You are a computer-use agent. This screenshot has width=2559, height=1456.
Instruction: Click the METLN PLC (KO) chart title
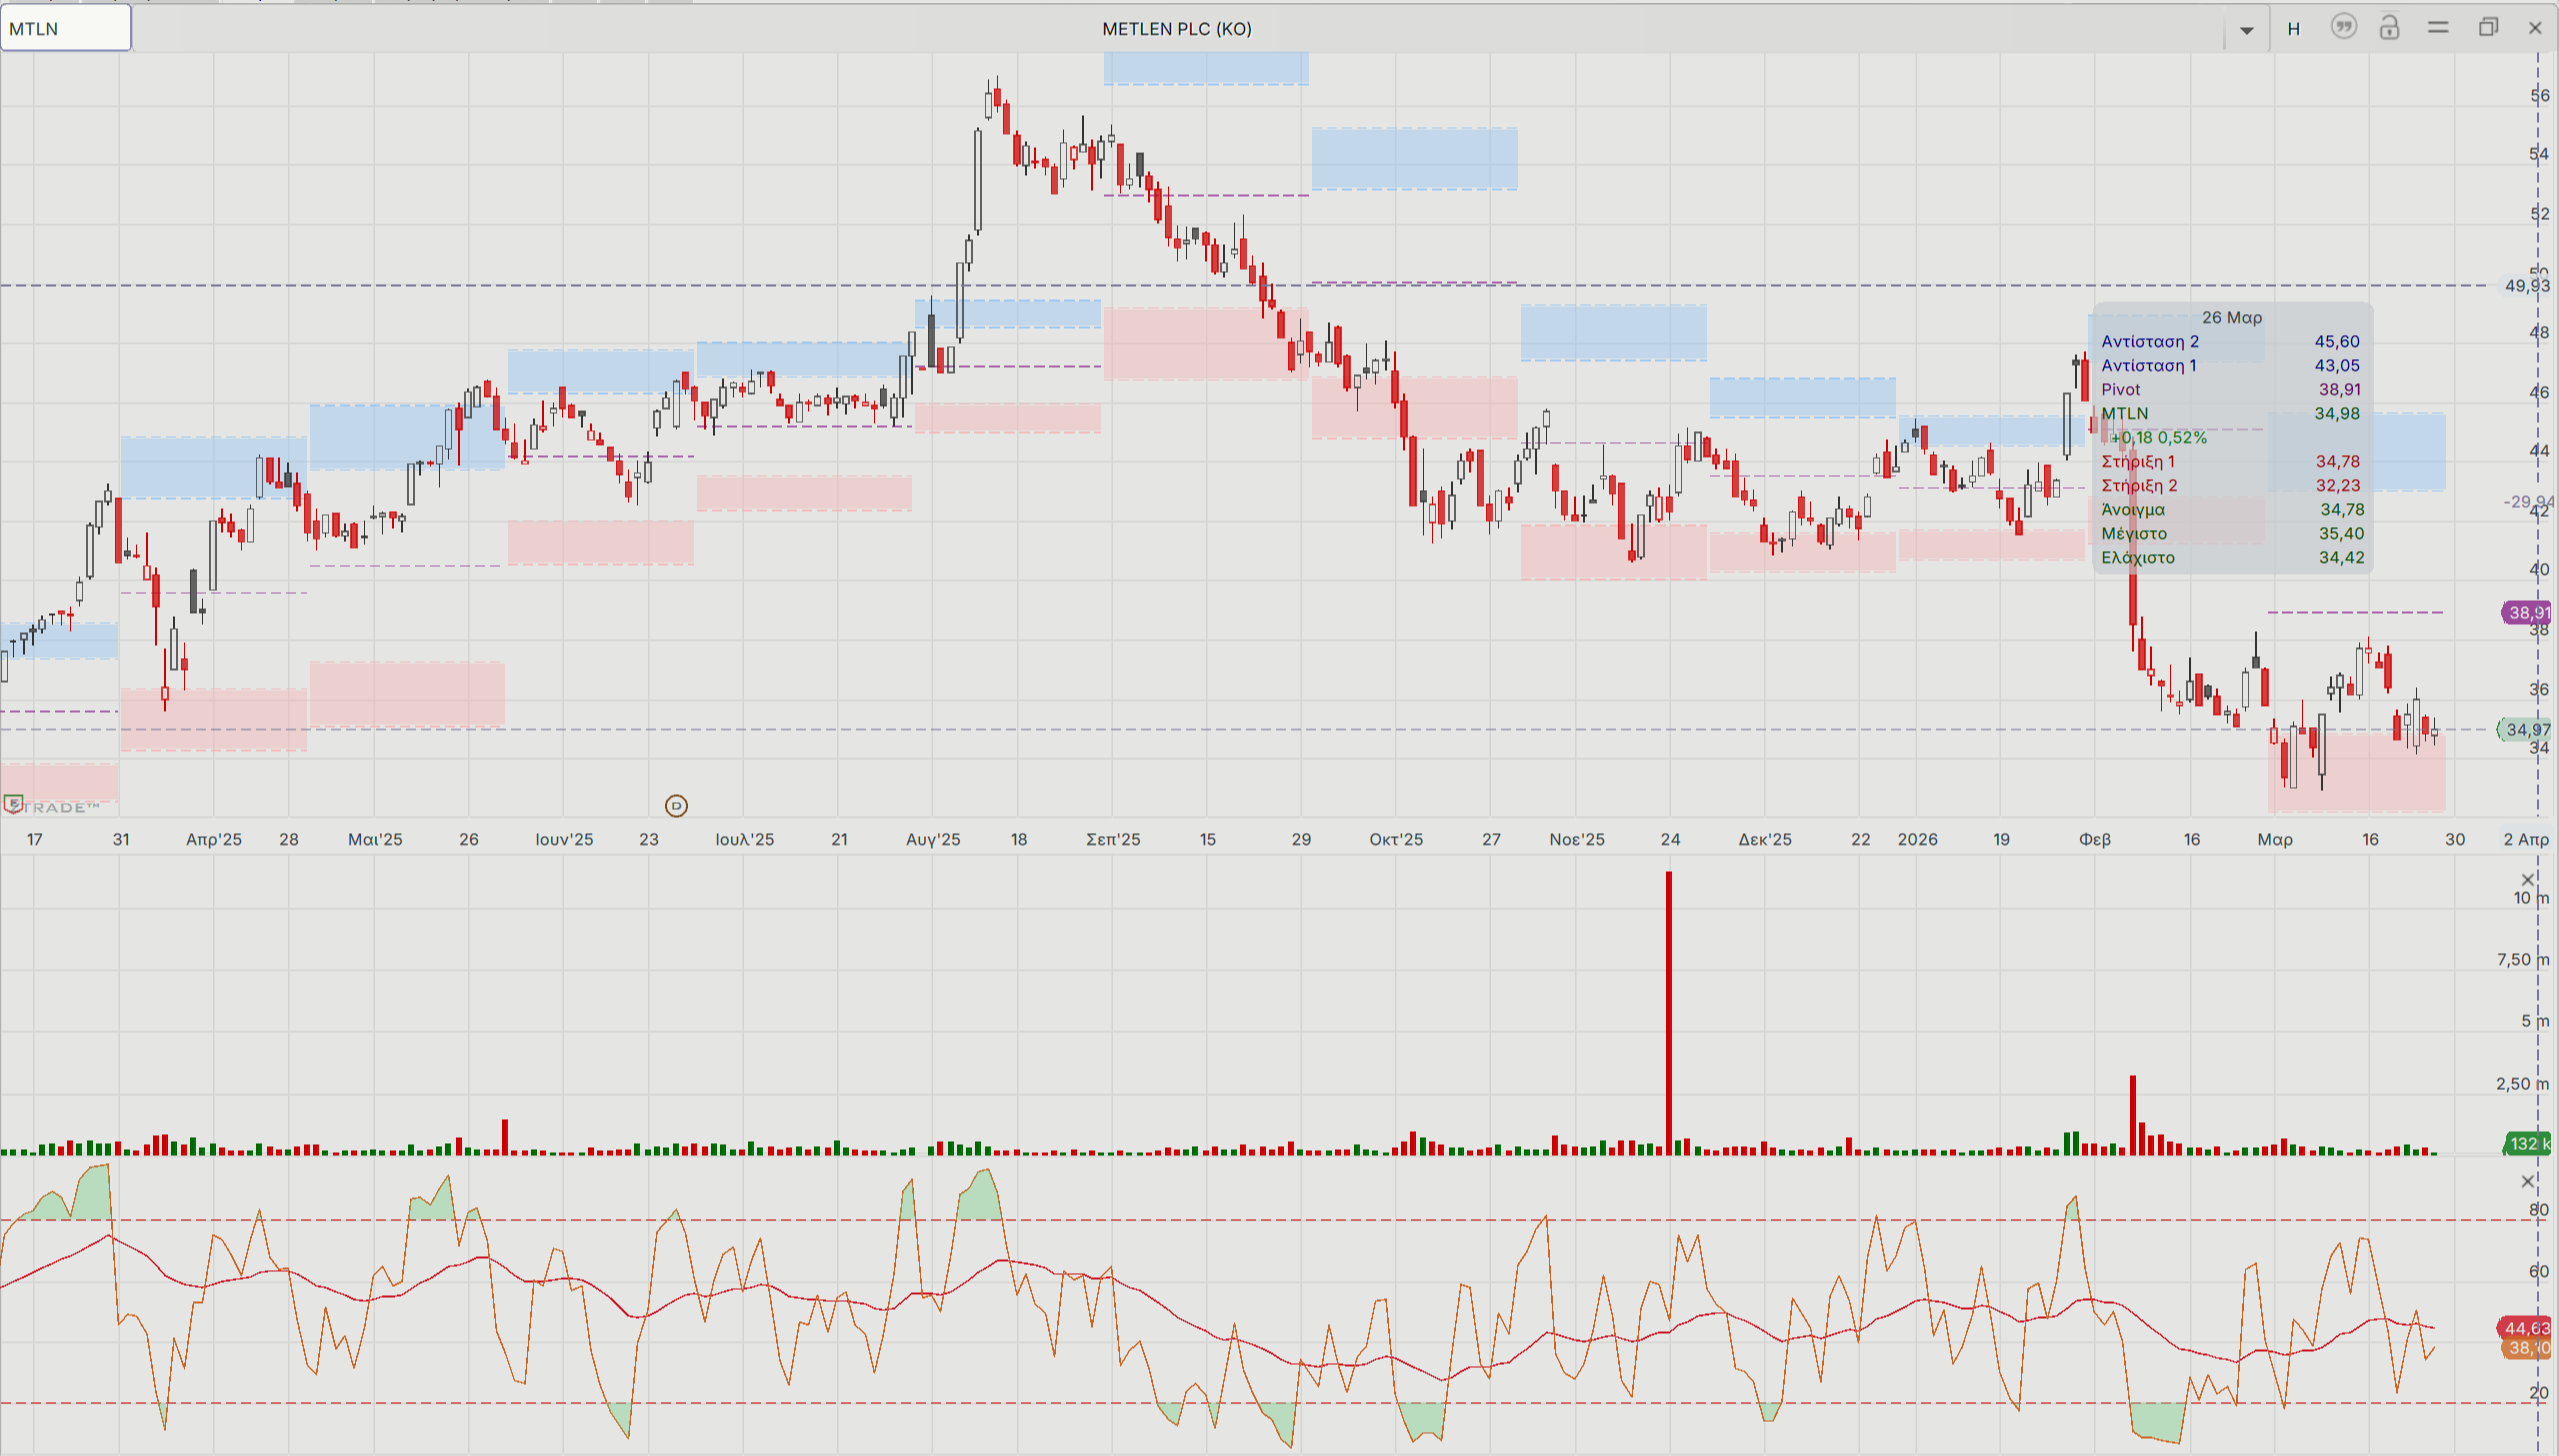1177,28
